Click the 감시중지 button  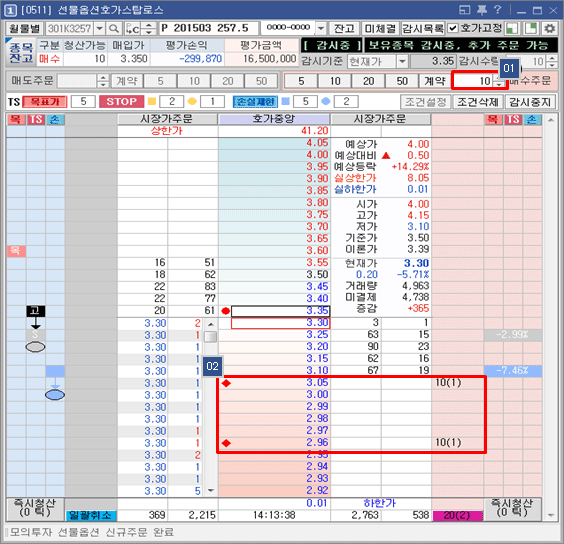click(x=531, y=102)
